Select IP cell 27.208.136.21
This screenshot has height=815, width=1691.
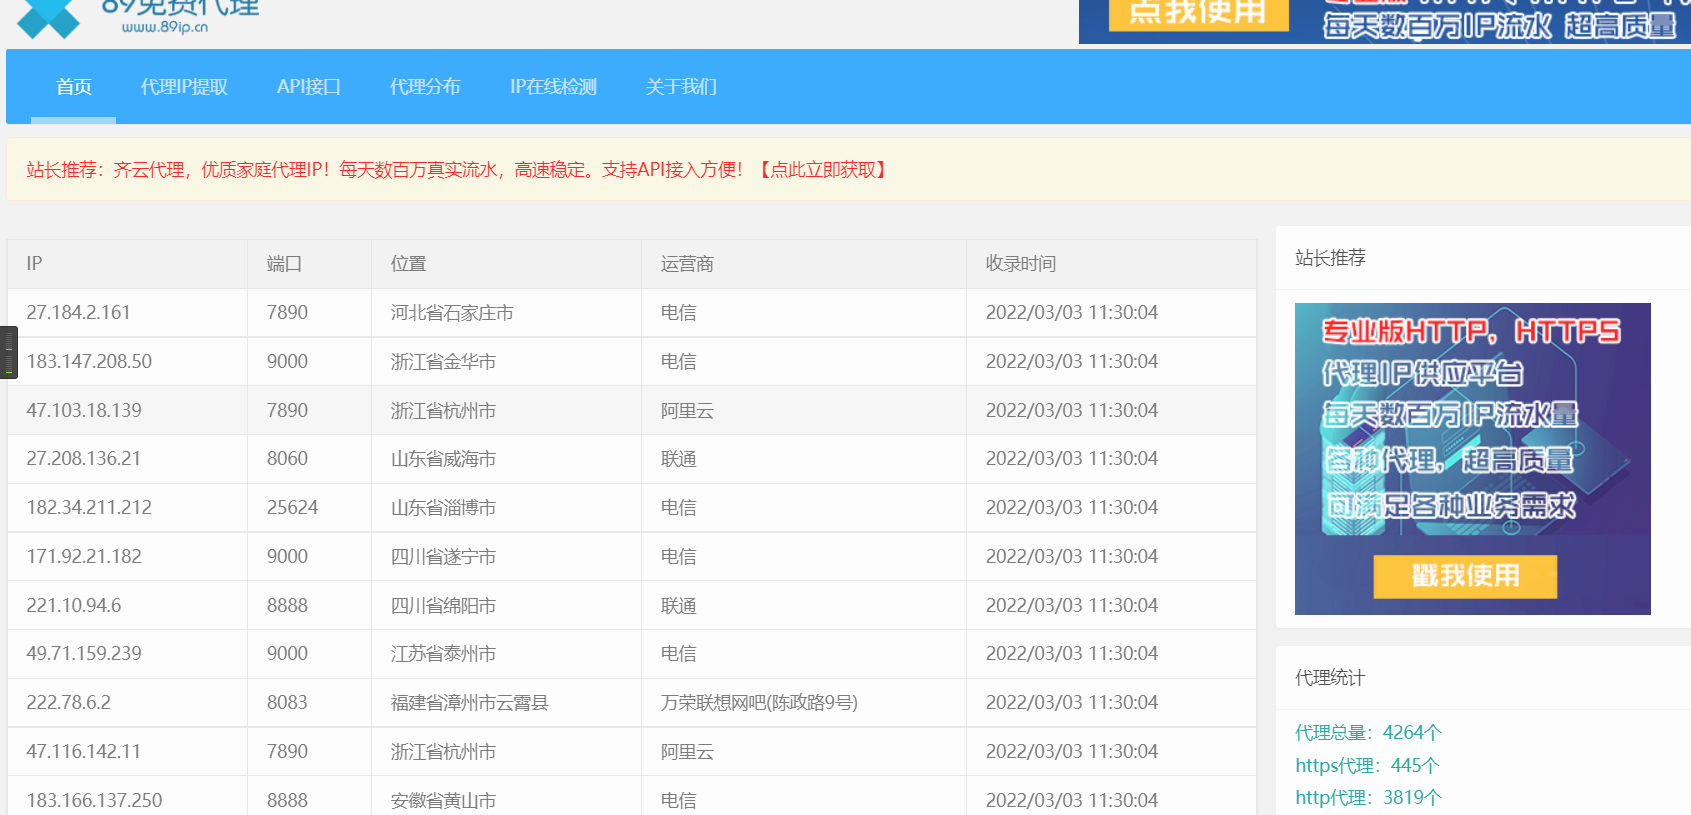click(x=84, y=459)
